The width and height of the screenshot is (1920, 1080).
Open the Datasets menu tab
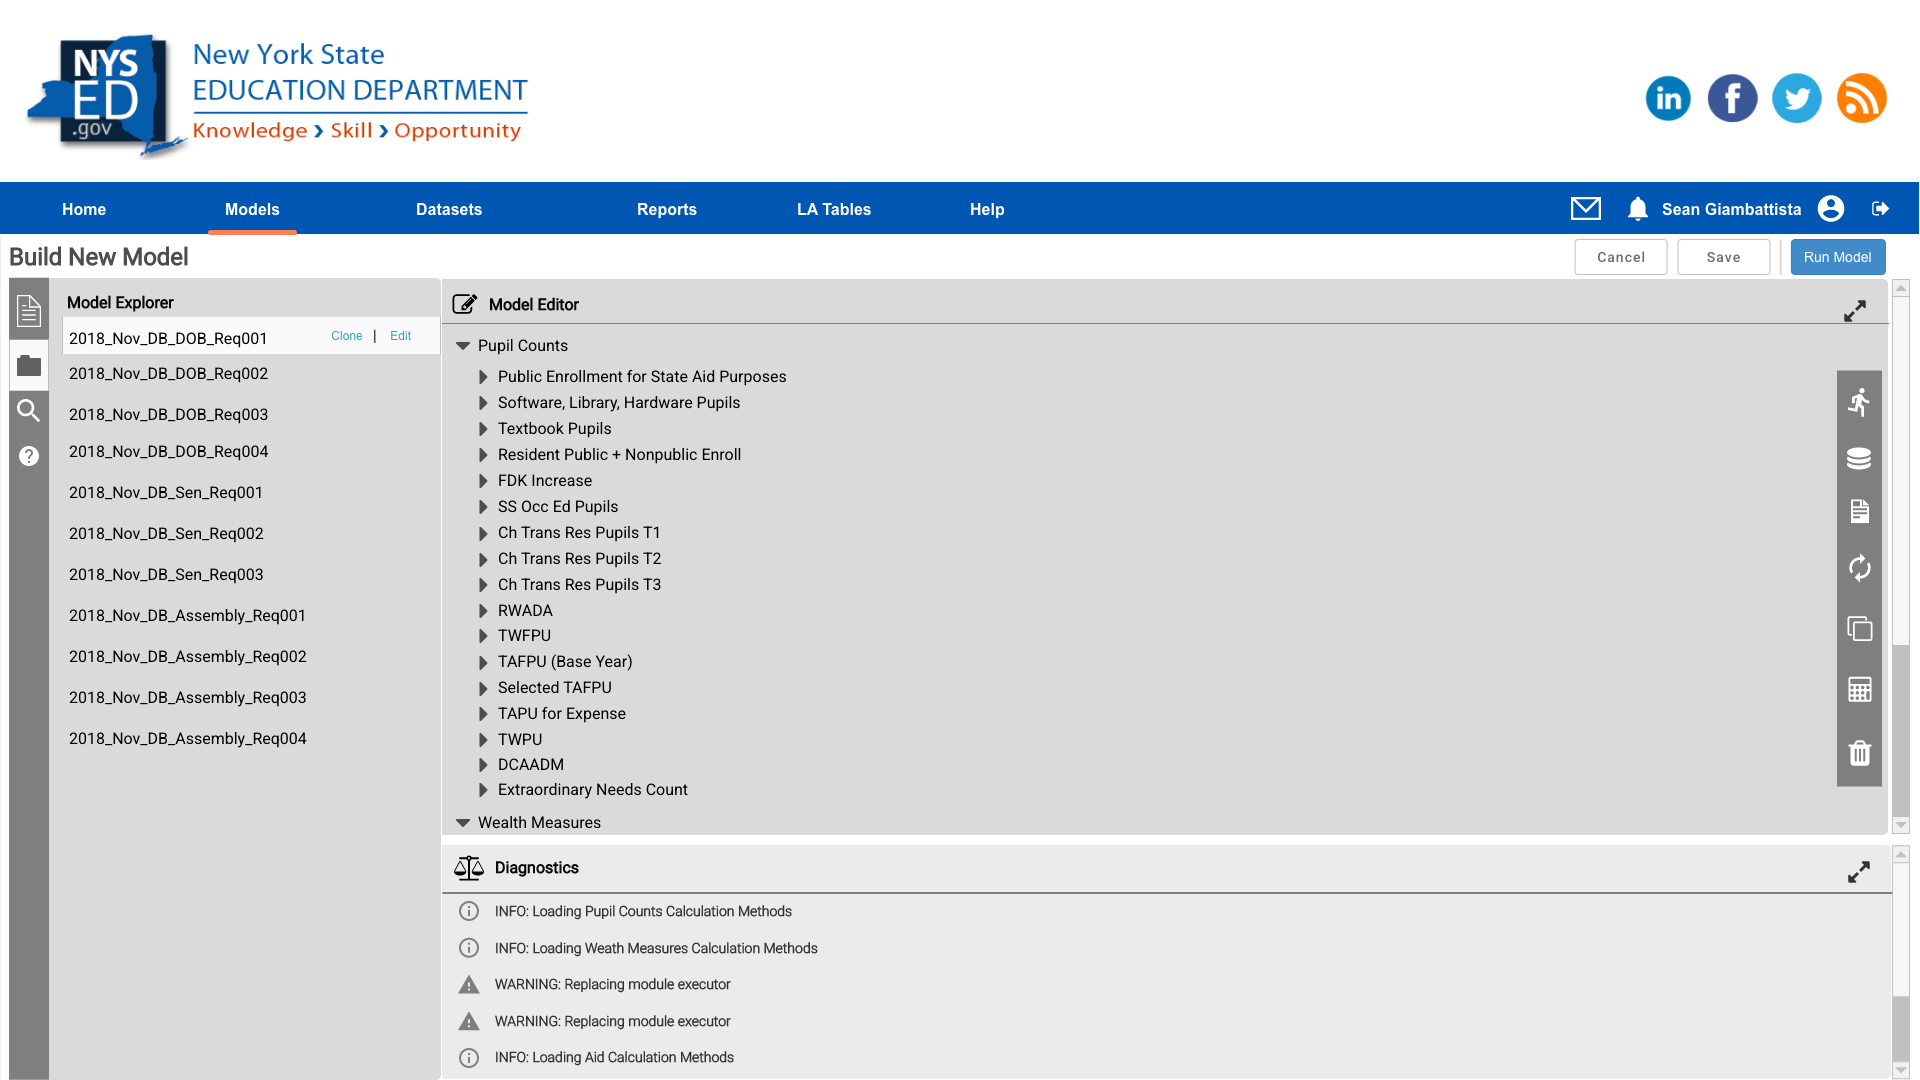tap(448, 209)
